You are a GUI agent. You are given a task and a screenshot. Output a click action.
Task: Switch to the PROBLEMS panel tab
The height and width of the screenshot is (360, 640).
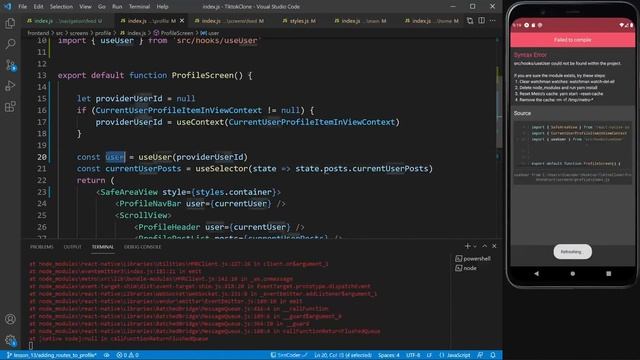pos(42,247)
